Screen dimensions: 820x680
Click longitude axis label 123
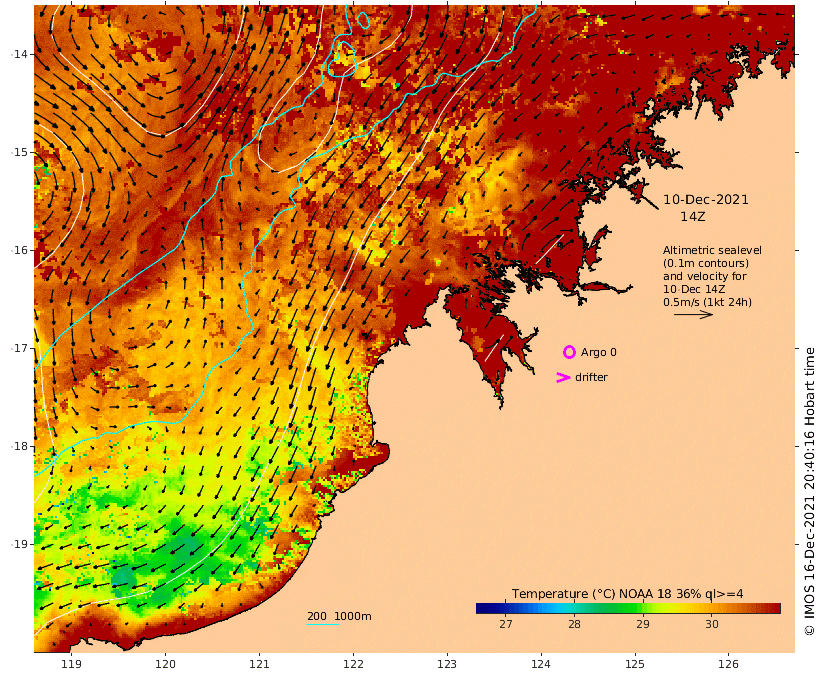pyautogui.click(x=447, y=664)
